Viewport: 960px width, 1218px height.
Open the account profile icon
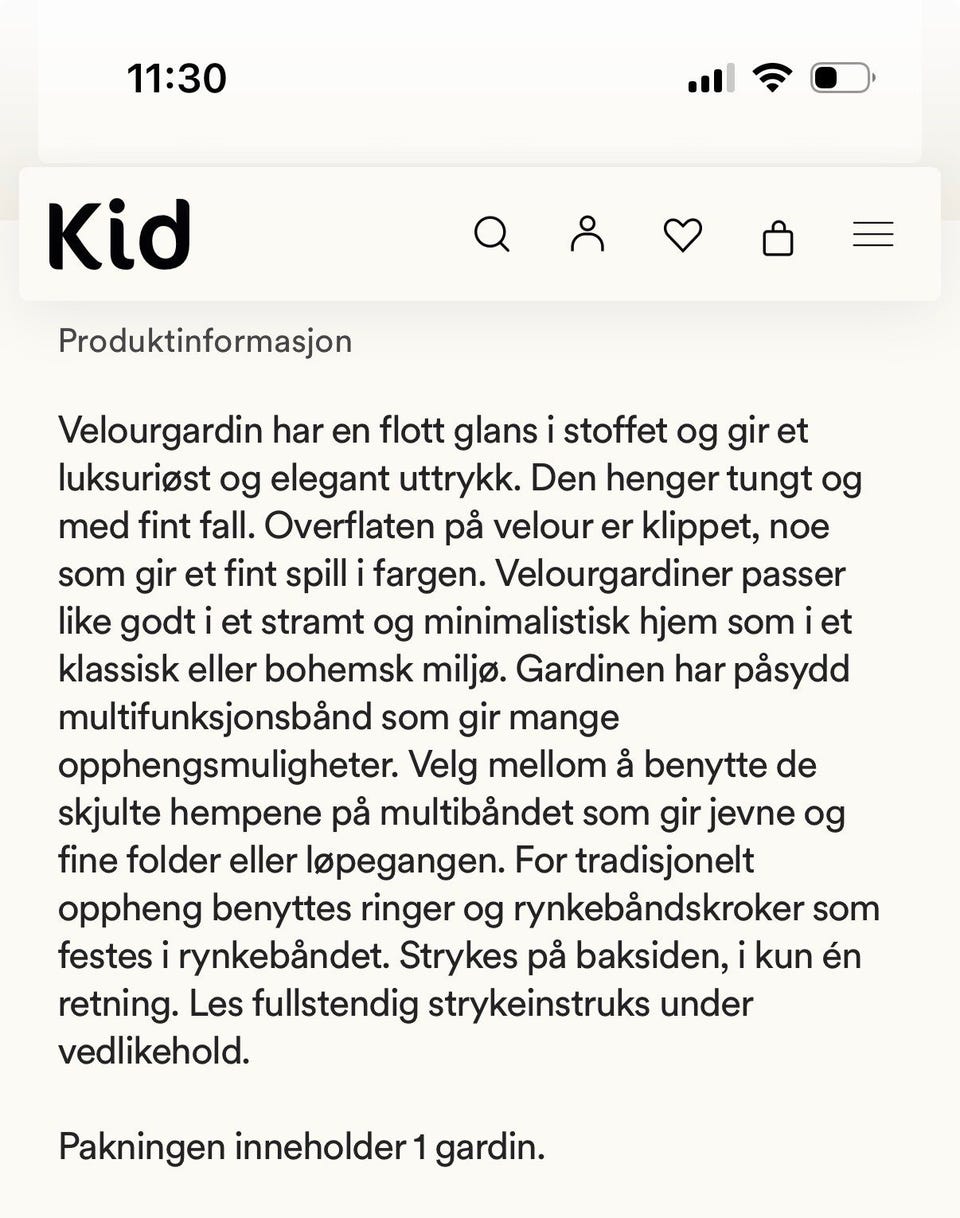587,234
